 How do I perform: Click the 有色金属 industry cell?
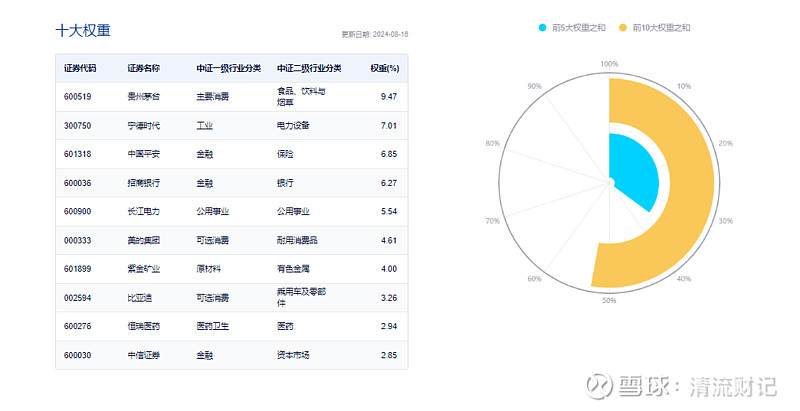tap(293, 269)
